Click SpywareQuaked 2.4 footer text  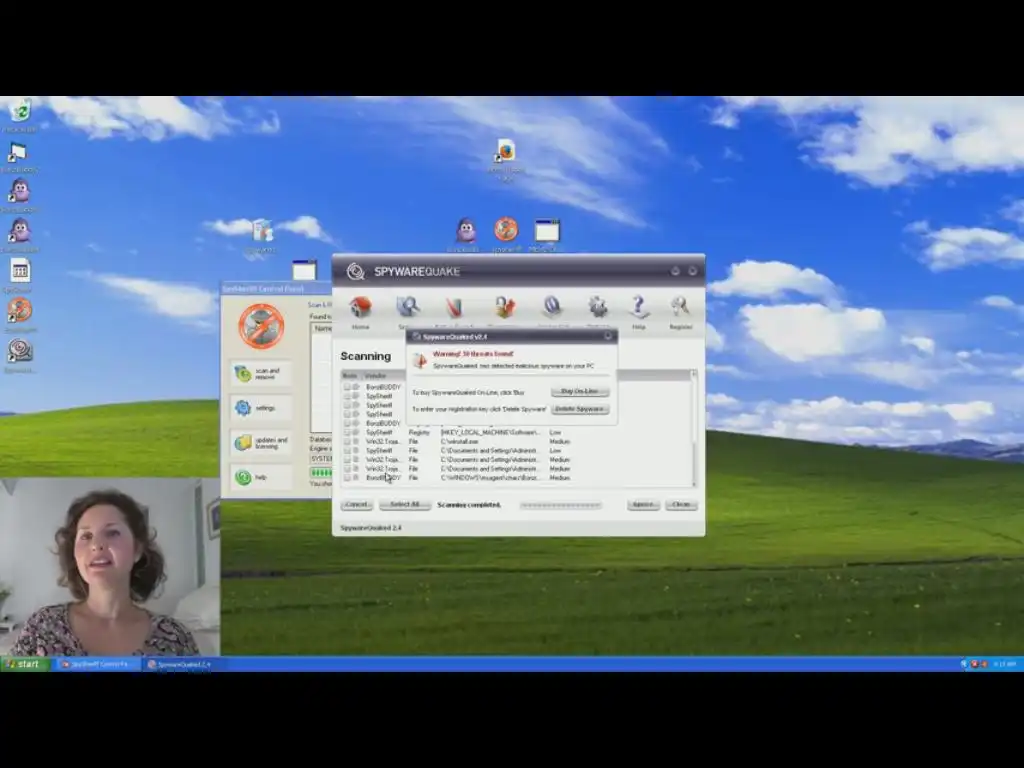(x=371, y=528)
